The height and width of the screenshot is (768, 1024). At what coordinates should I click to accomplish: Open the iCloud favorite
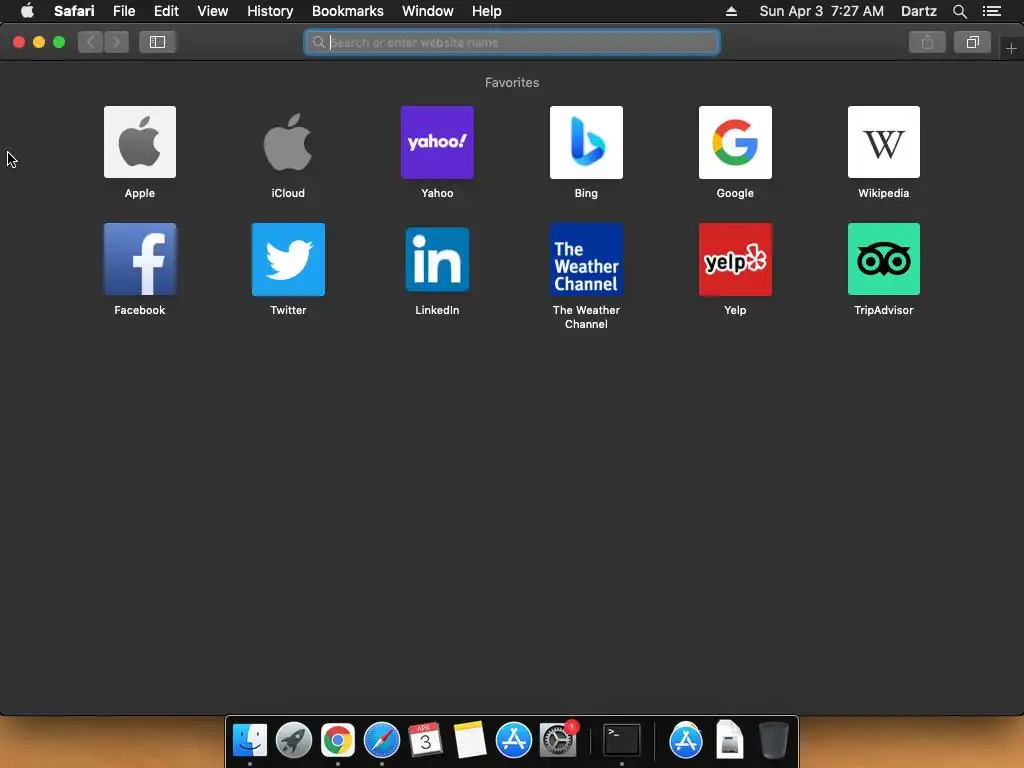288,142
